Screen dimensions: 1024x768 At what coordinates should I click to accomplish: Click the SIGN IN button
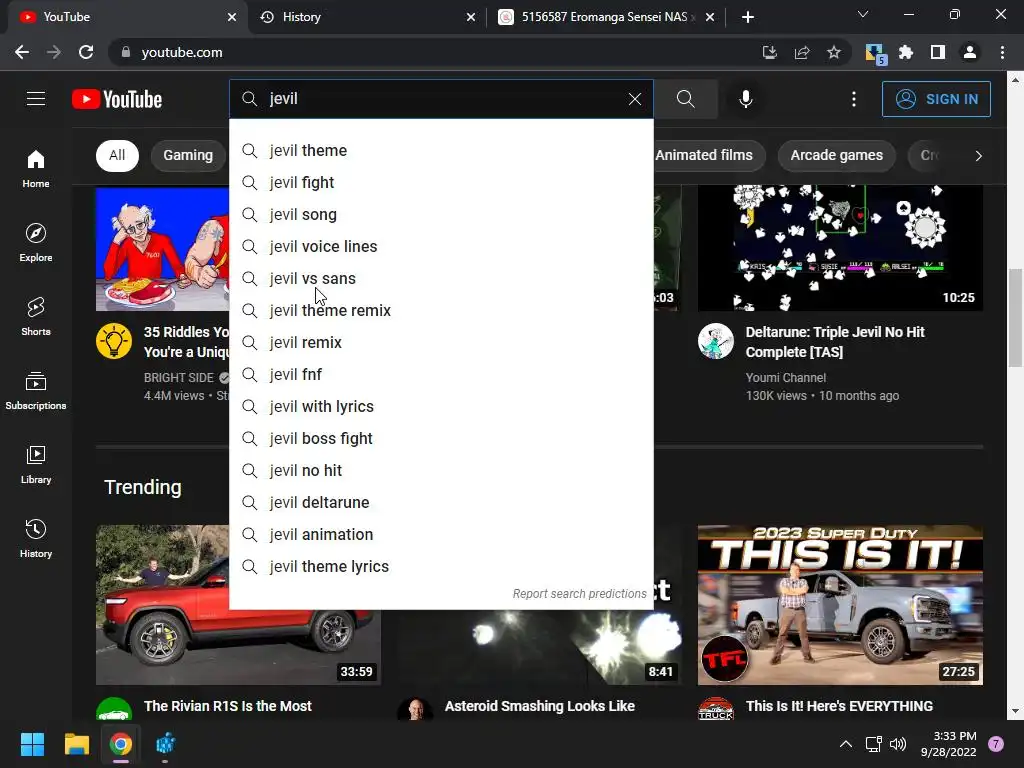936,99
